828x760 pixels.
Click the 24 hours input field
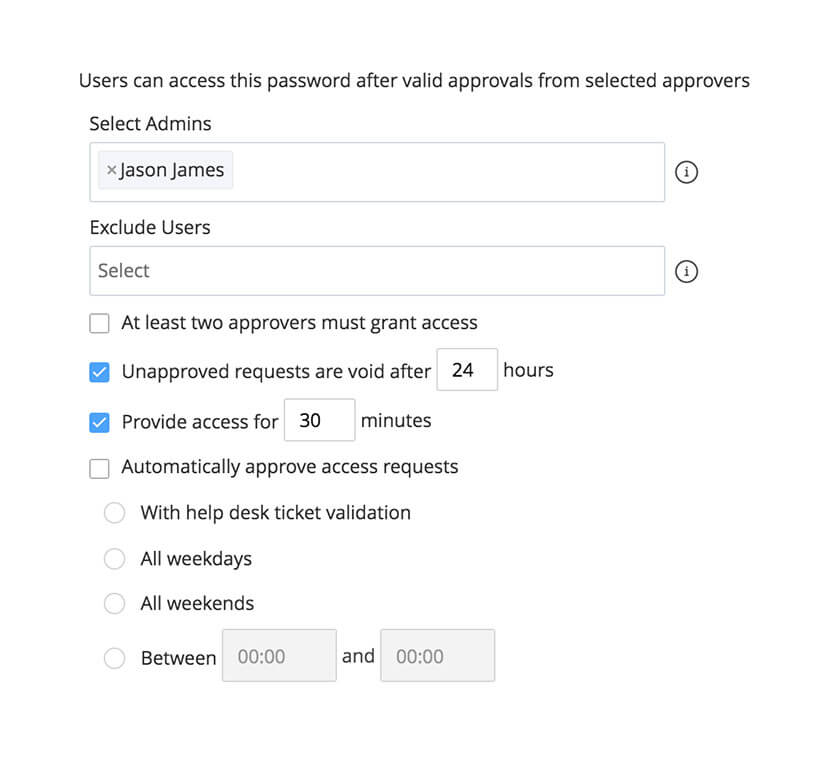pos(466,370)
